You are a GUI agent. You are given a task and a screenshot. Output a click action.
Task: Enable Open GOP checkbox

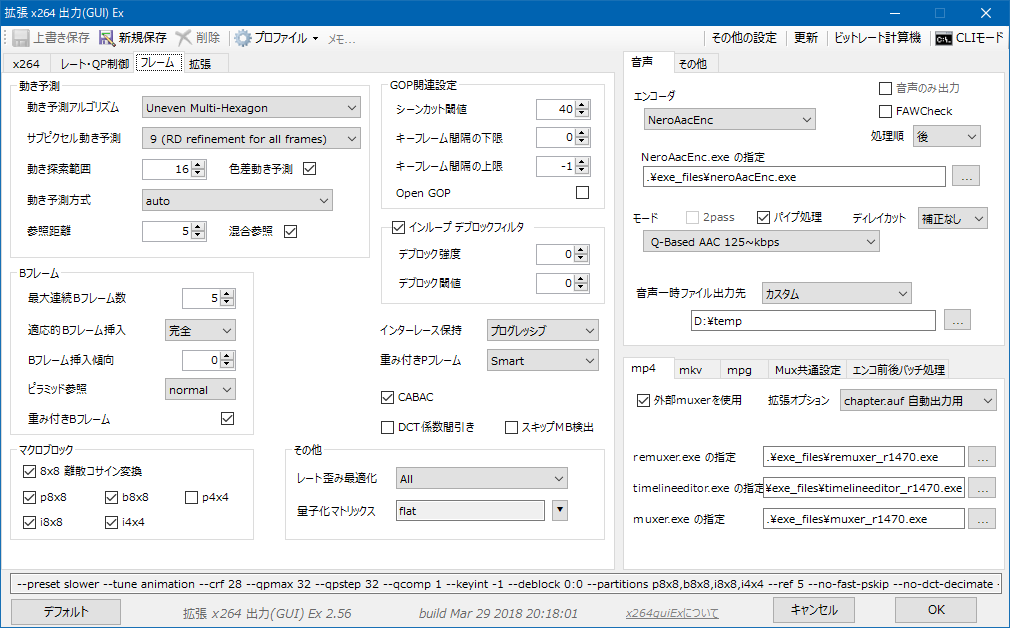(582, 193)
